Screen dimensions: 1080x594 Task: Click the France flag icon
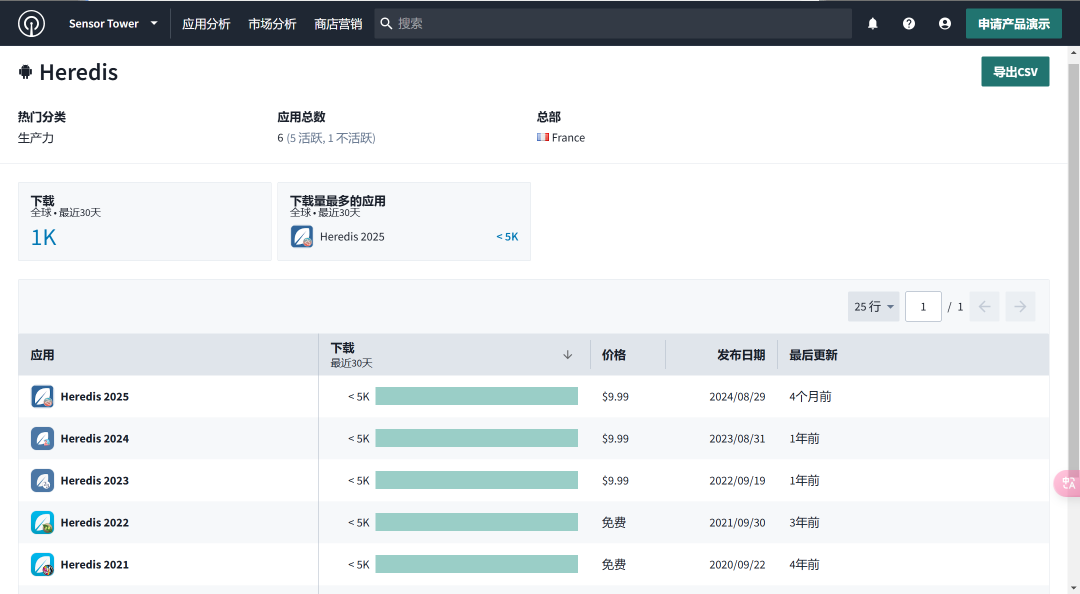[x=543, y=137]
